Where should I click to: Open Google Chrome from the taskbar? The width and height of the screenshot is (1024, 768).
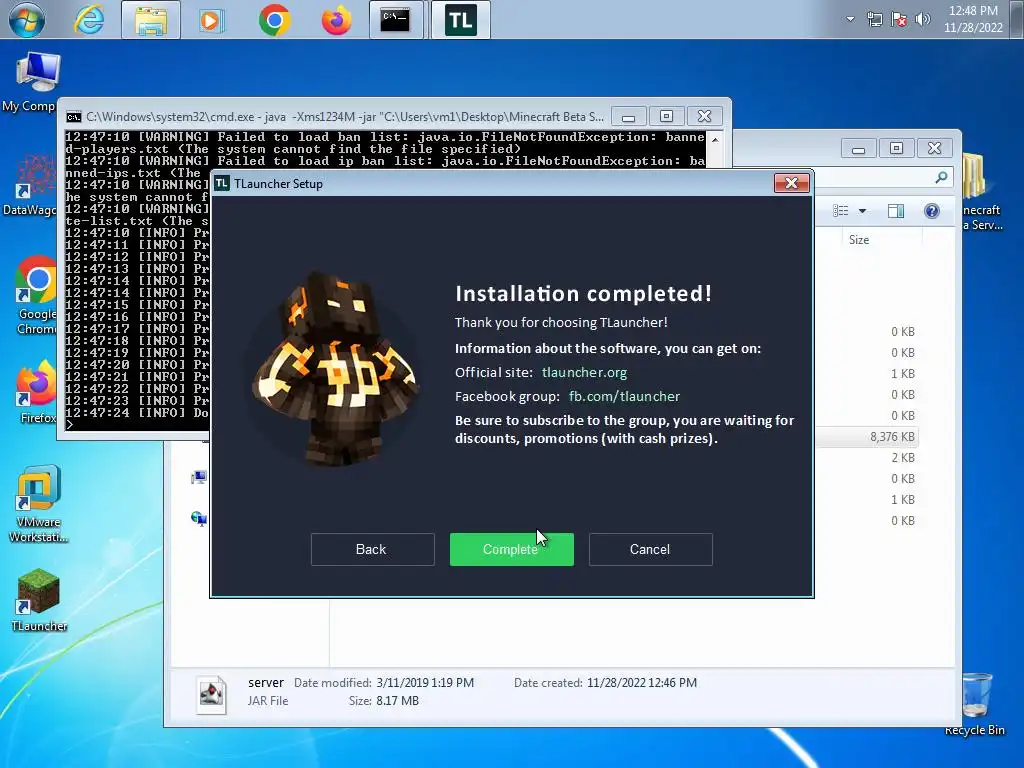pos(274,20)
